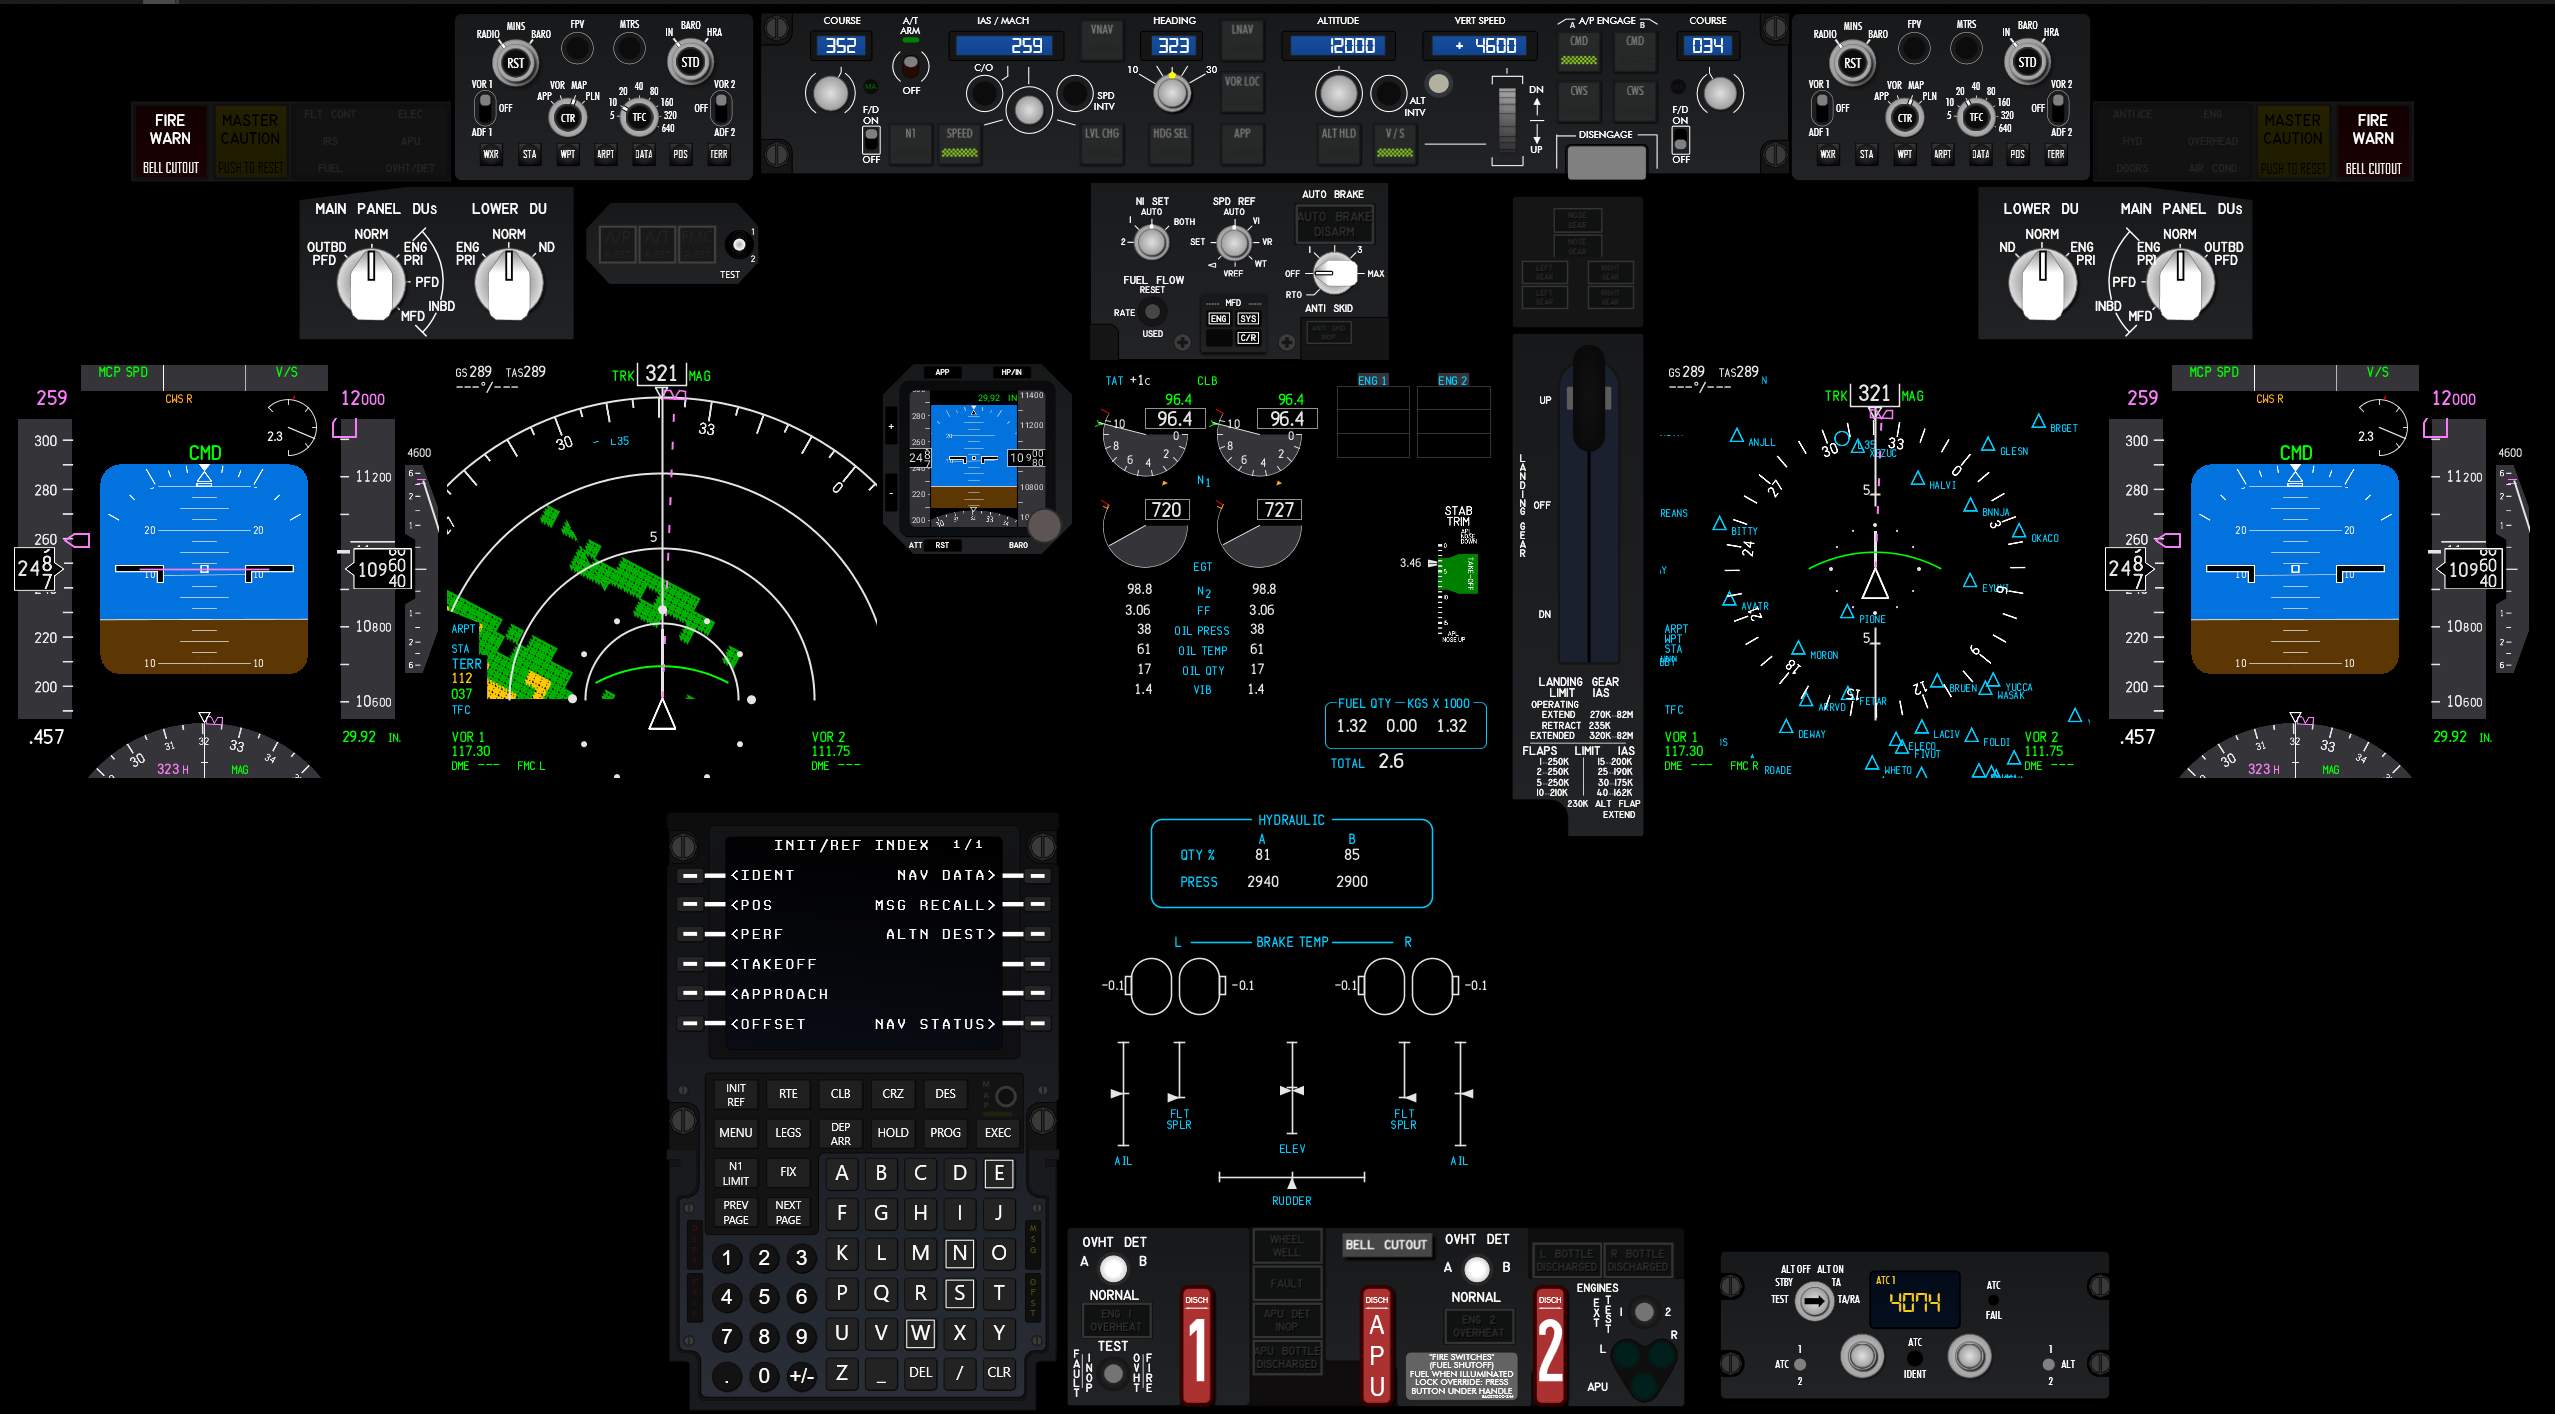Flip the captain's left F/D switch

tap(871, 139)
